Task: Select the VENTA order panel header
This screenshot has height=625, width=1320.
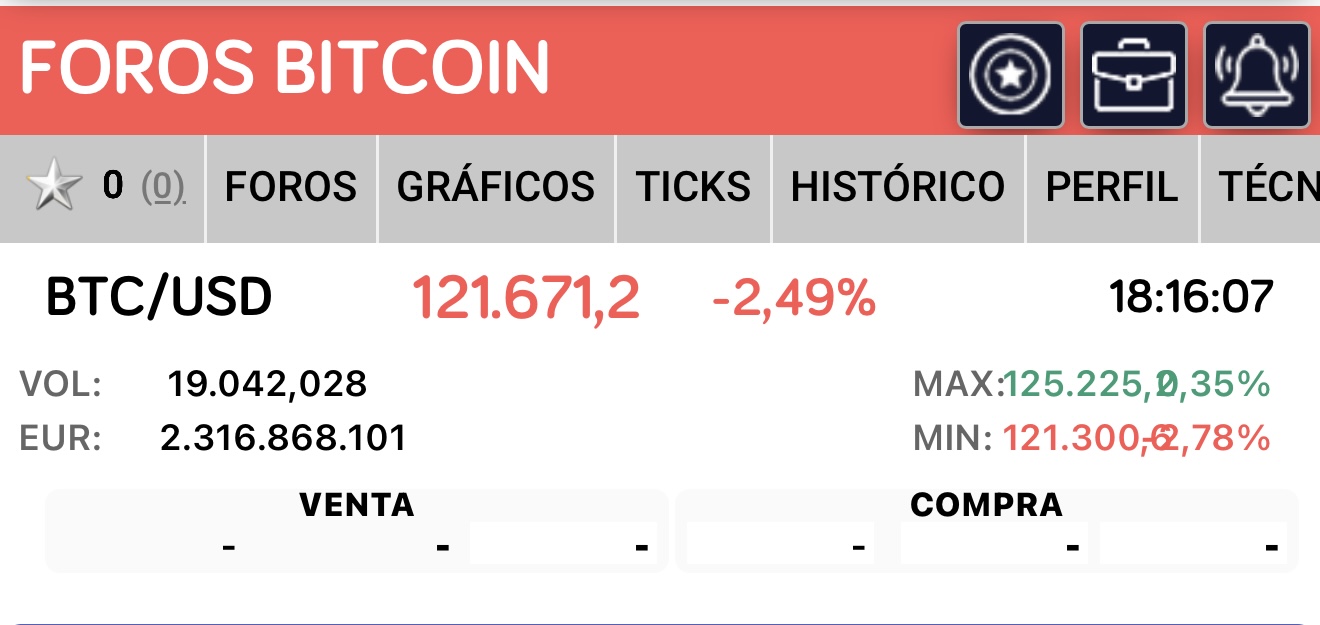Action: [357, 505]
